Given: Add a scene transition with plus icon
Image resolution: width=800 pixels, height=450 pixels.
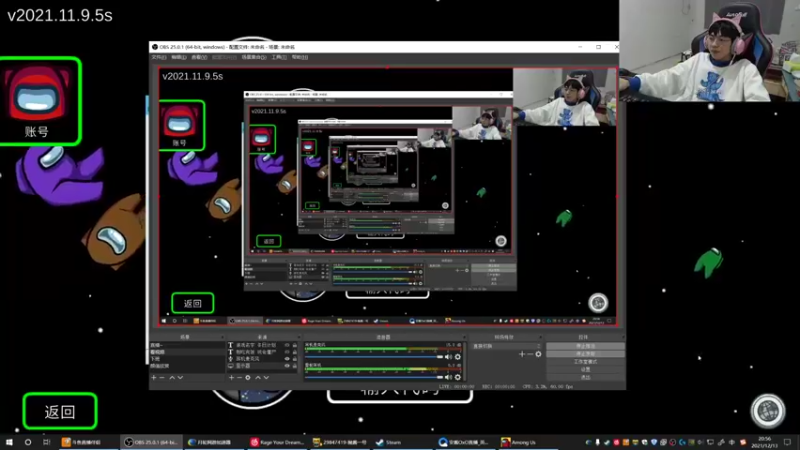Looking at the screenshot, I should tap(522, 354).
